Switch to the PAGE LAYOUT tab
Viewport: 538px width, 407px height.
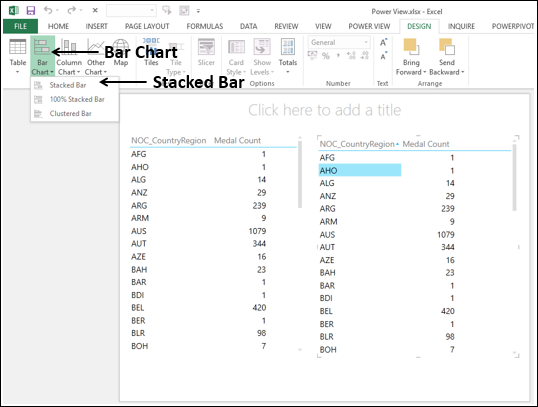(147, 26)
